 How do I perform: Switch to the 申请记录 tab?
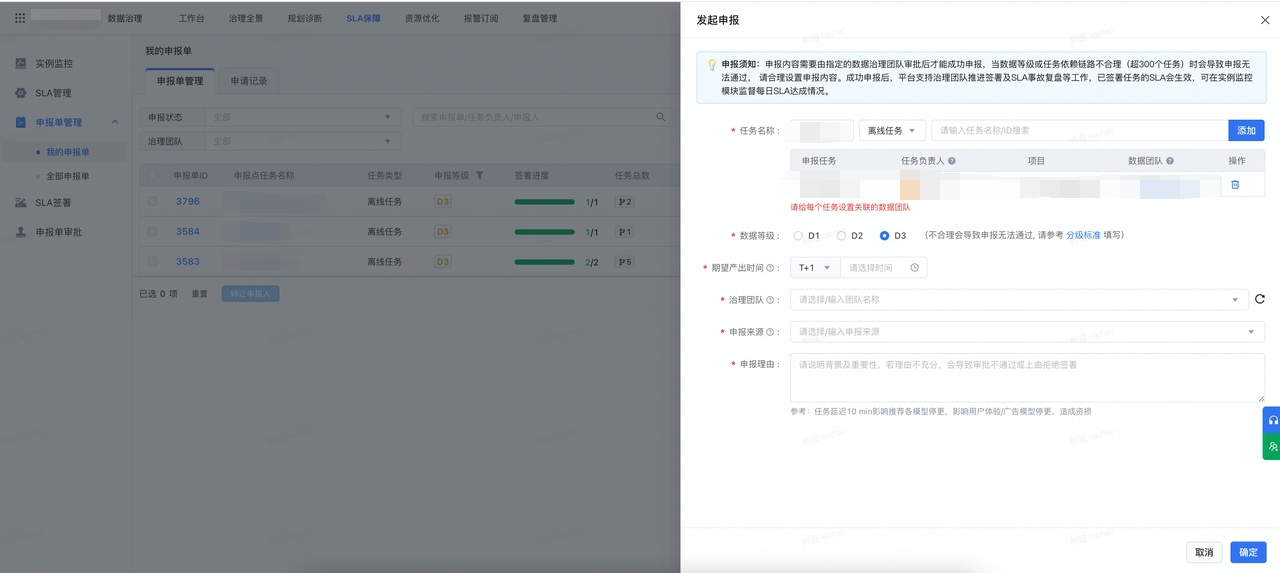coord(248,81)
